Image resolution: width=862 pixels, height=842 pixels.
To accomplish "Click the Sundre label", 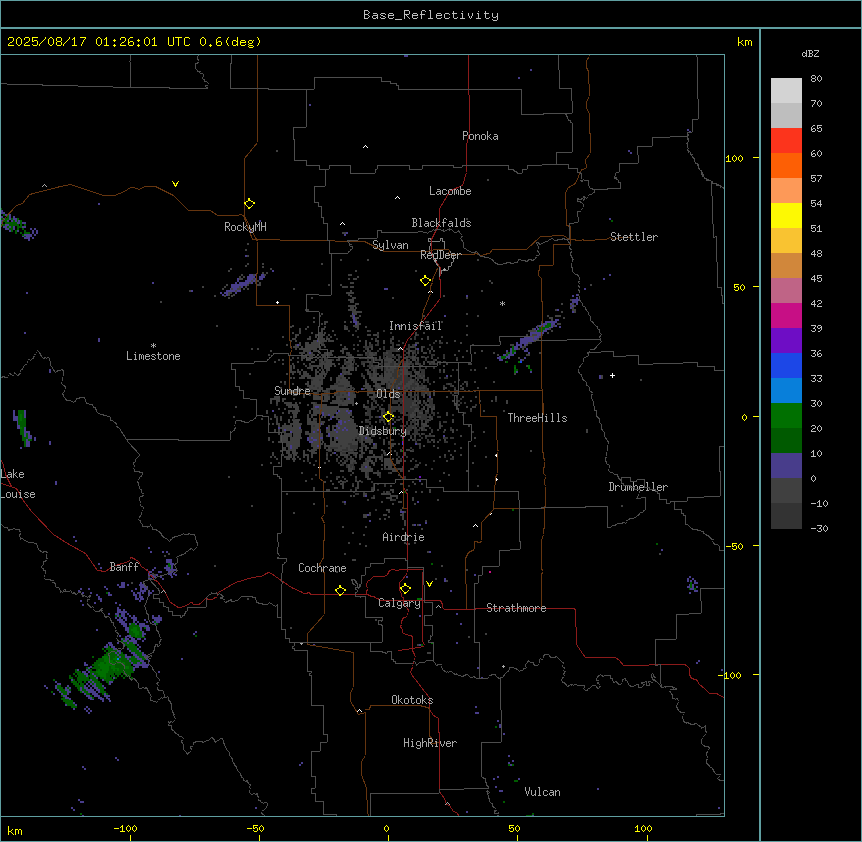I will 292,391.
